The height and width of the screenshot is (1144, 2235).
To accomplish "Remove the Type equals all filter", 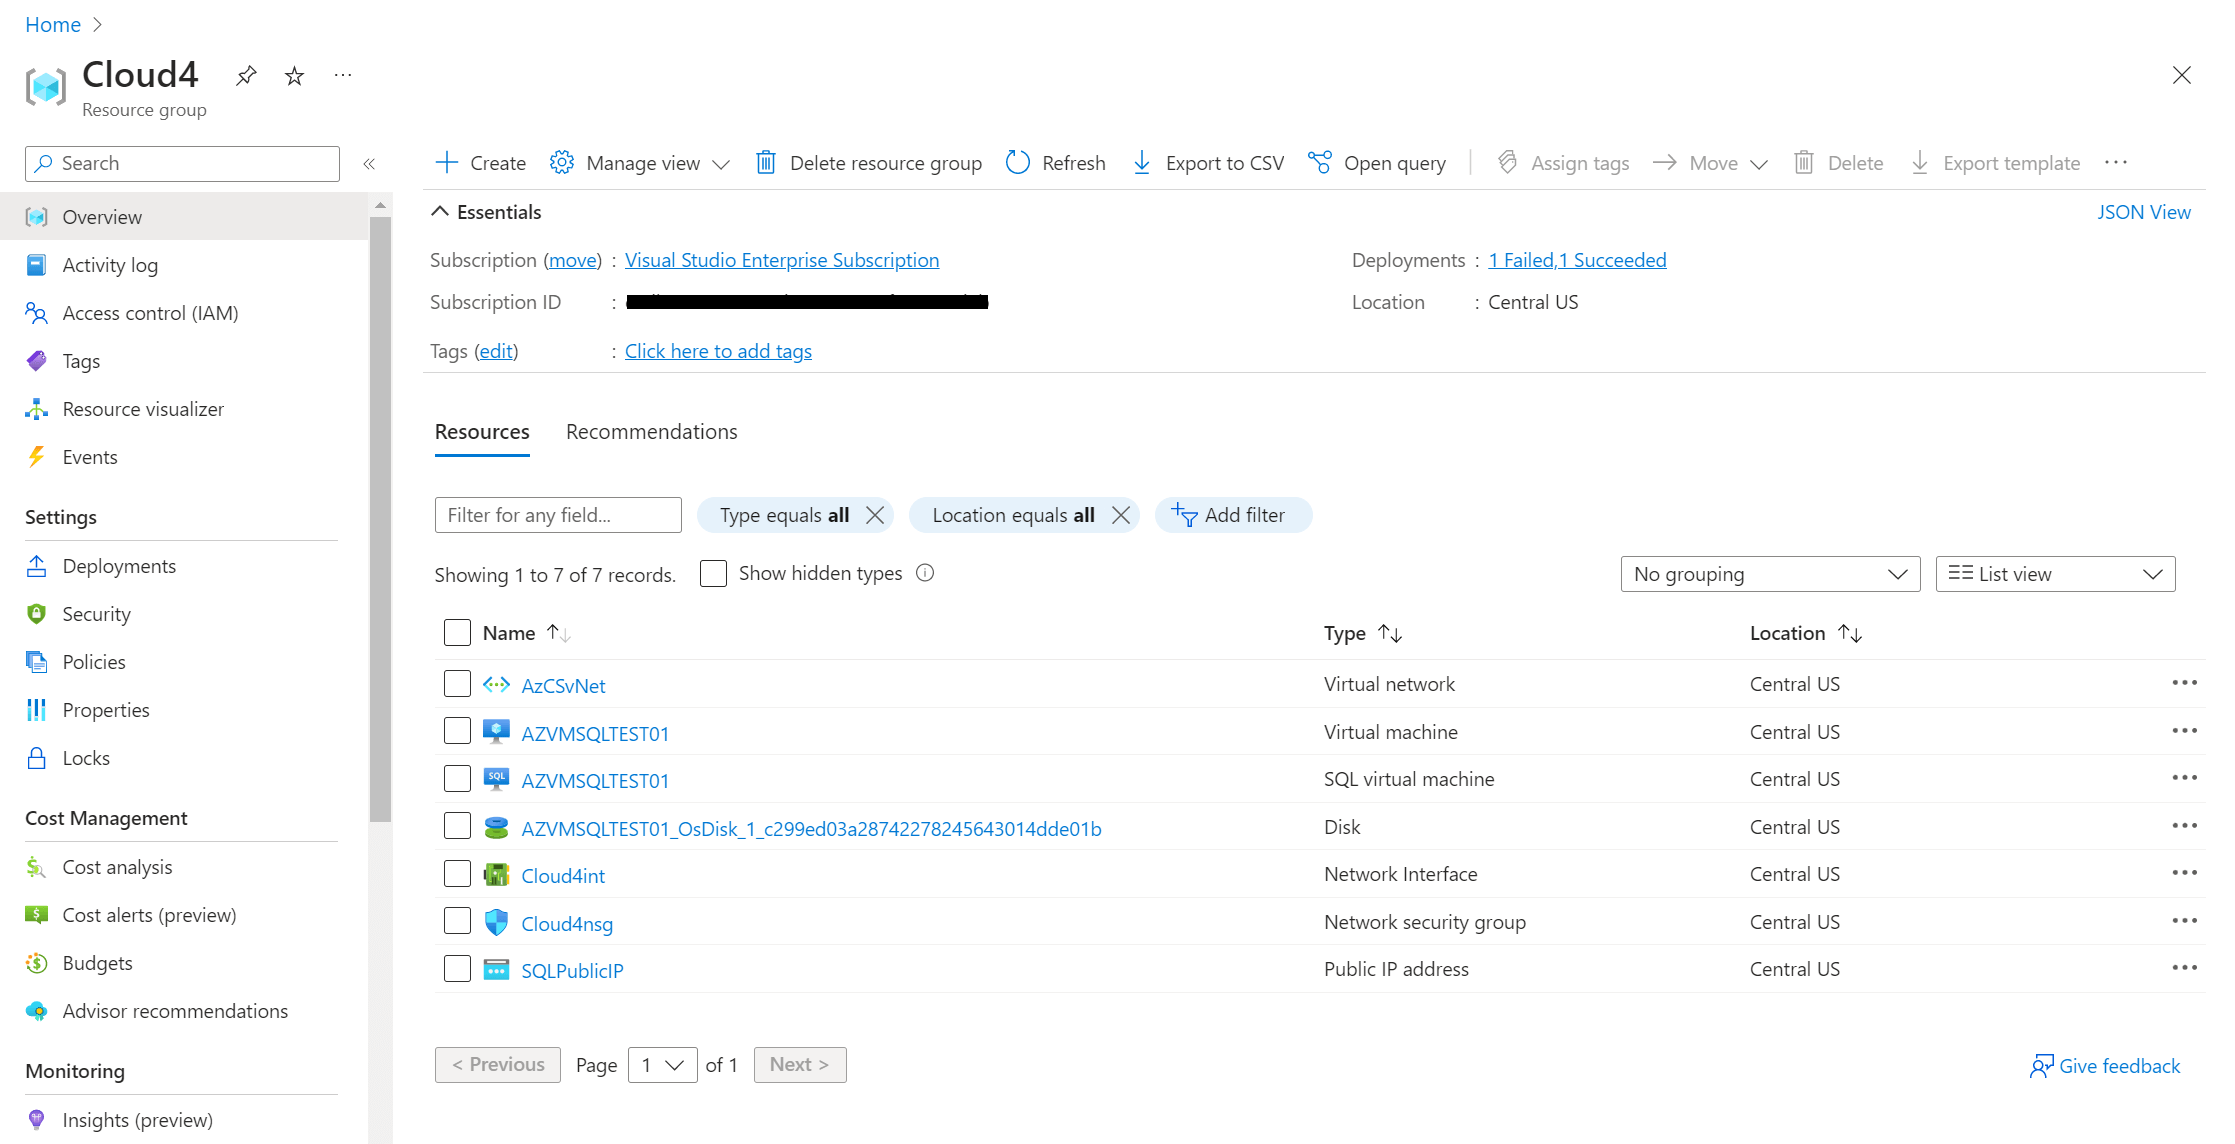I will point(875,515).
